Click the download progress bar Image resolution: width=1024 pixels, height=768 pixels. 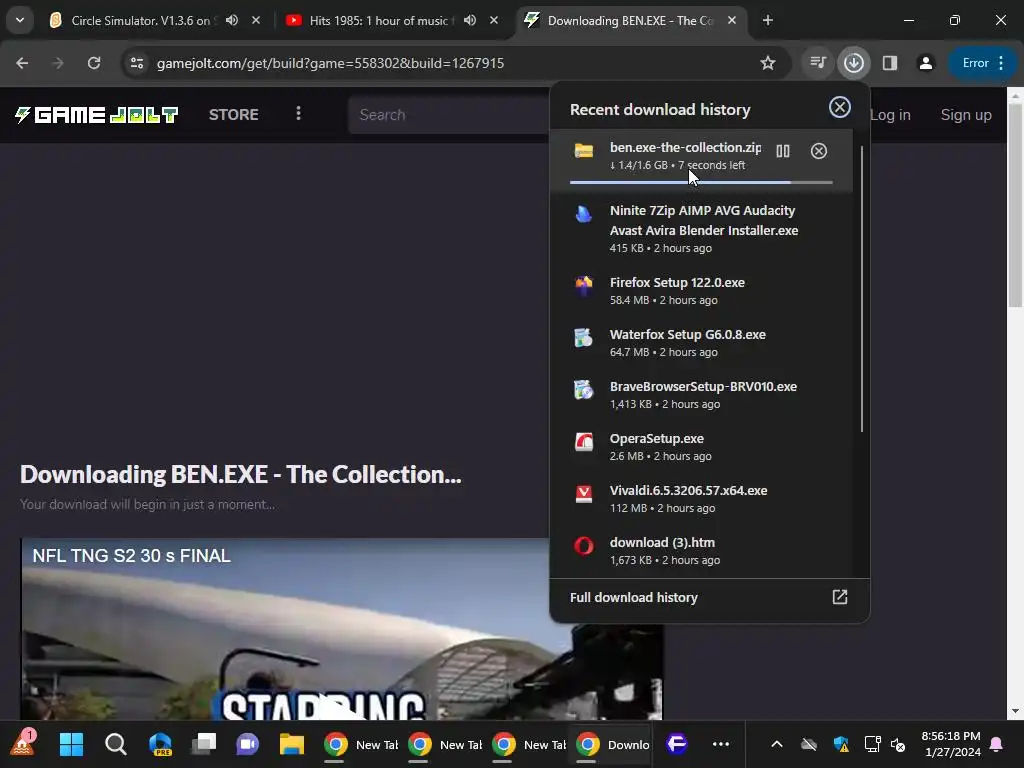click(x=701, y=182)
